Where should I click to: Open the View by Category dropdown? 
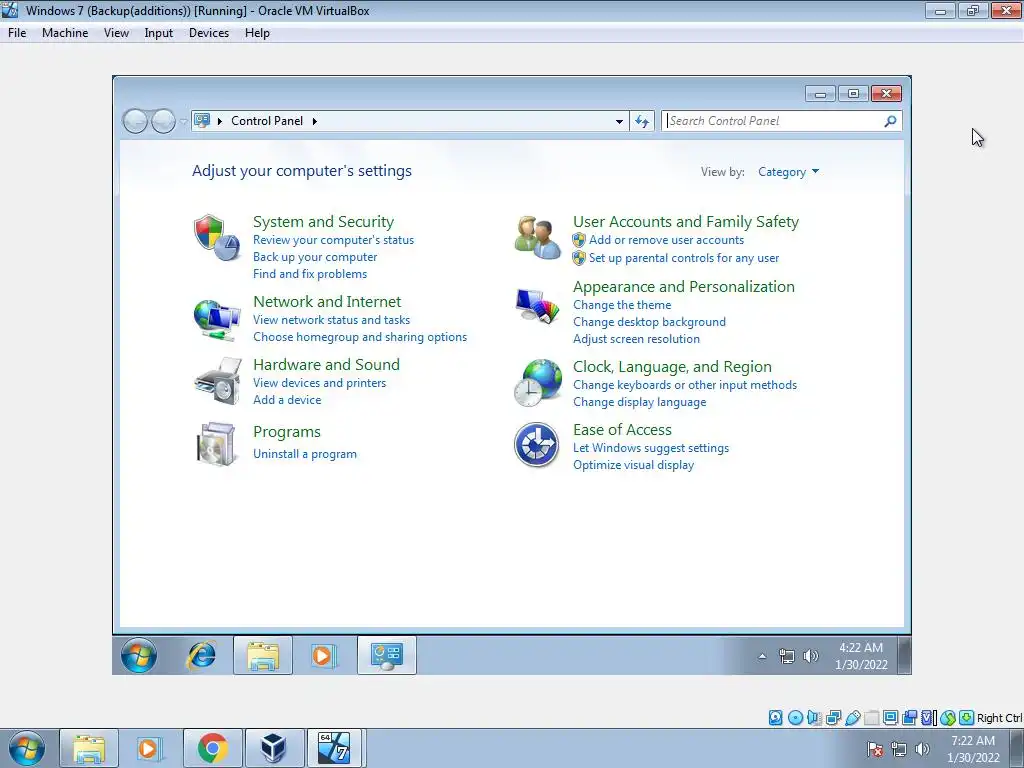(x=788, y=172)
